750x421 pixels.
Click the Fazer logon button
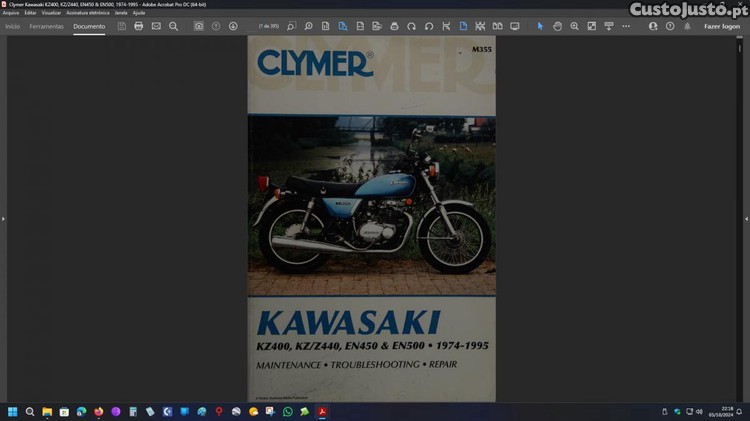tap(721, 26)
